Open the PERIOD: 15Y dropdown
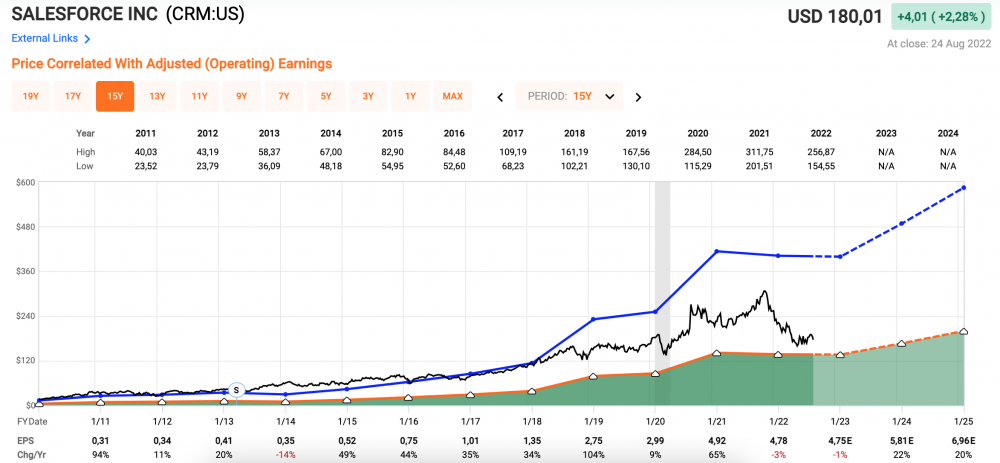Screen dimensions: 1000x463 570,96
